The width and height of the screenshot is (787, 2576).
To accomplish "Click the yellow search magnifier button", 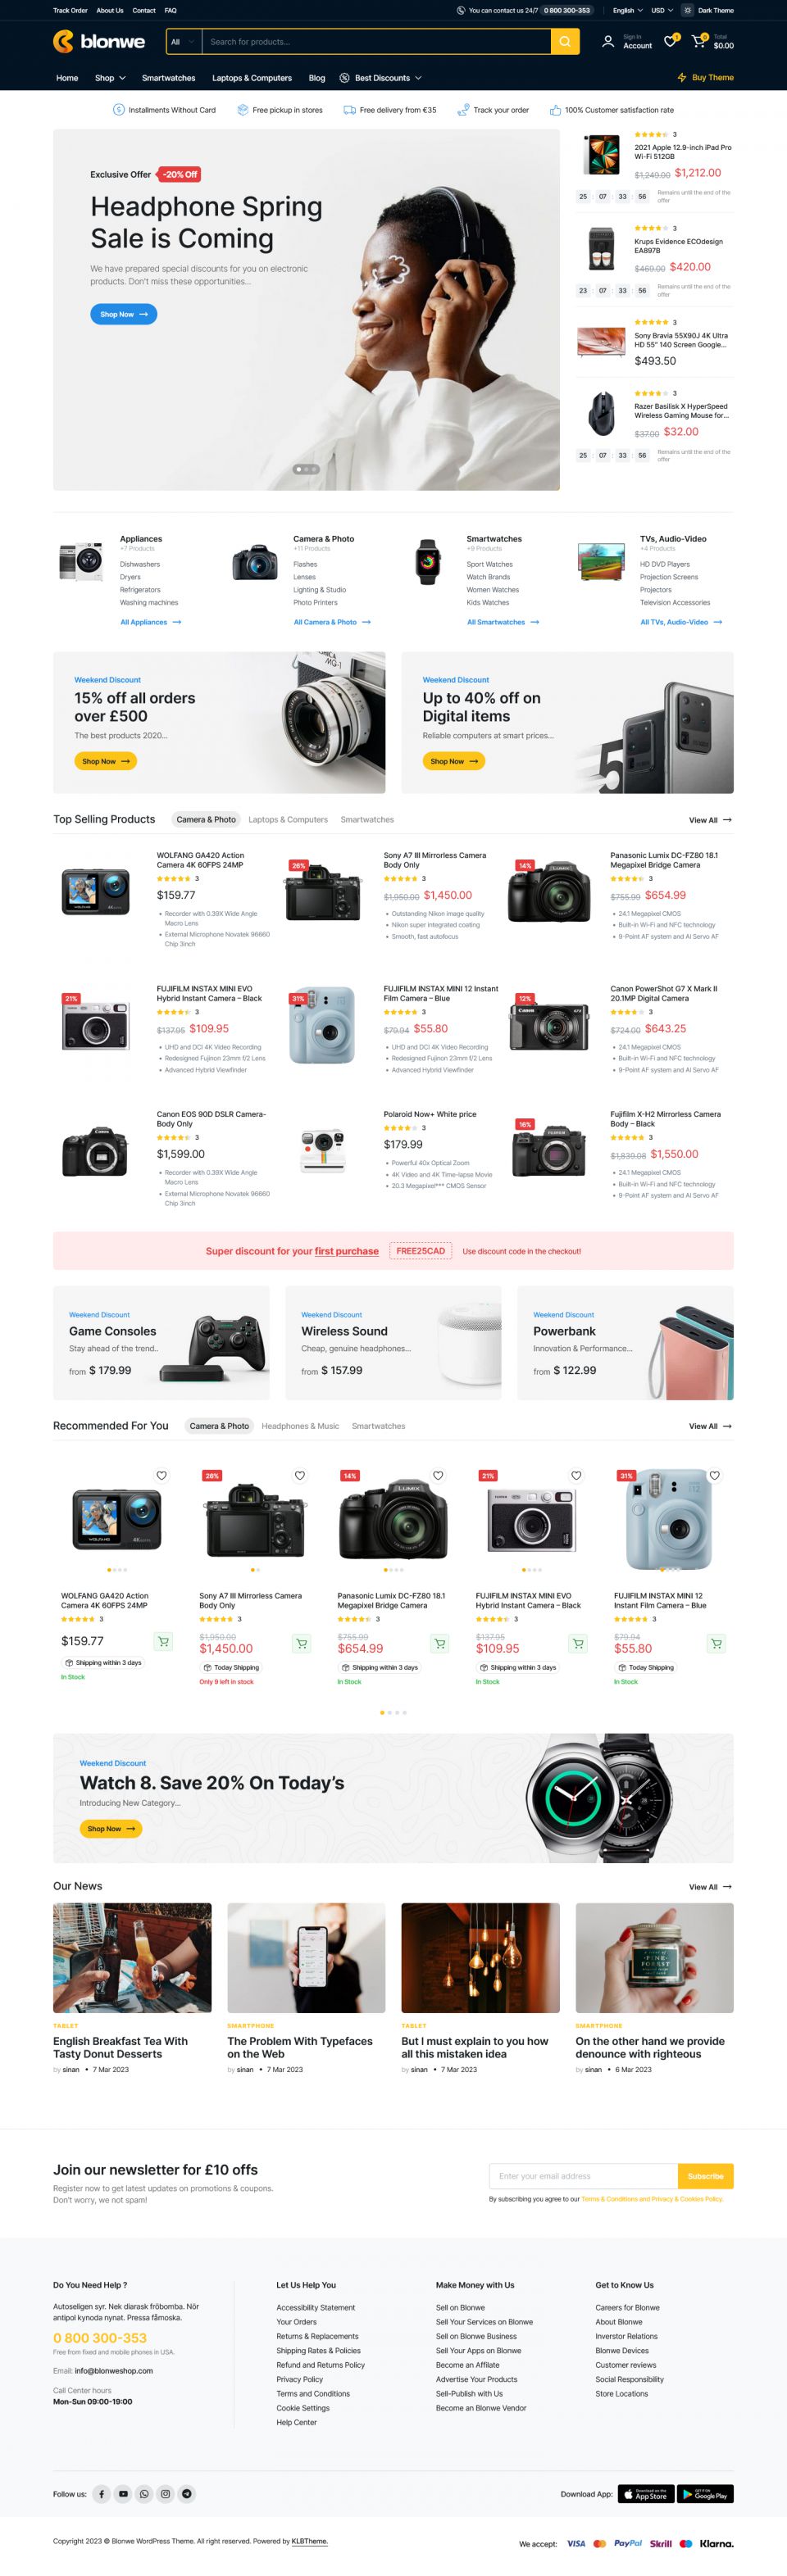I will point(565,42).
